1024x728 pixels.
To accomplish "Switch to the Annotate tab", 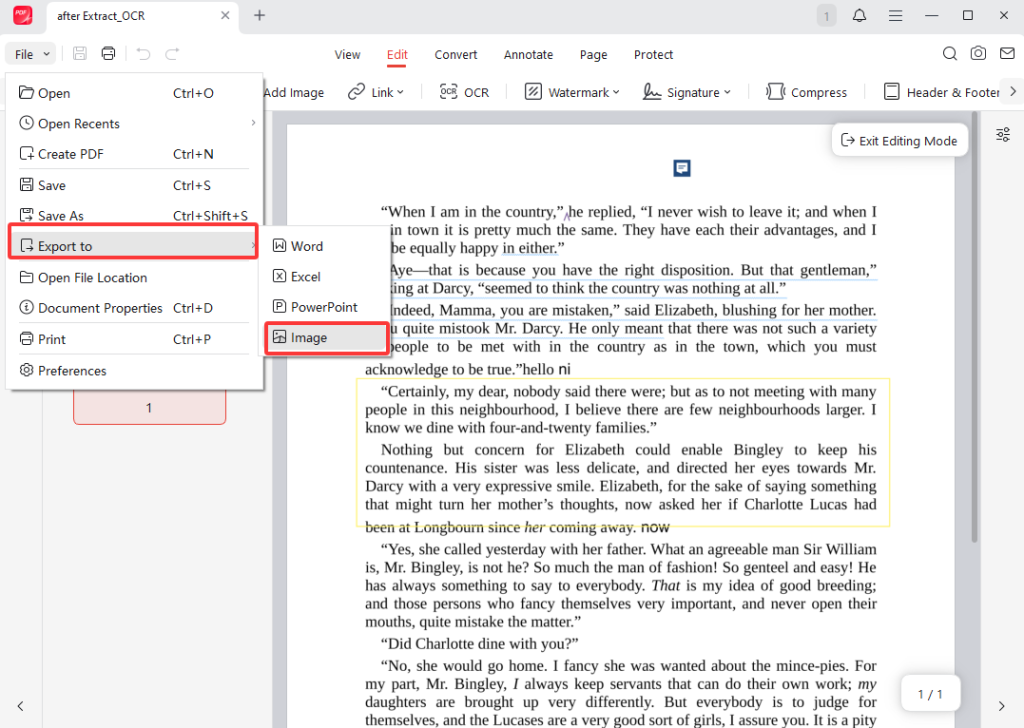I will pyautogui.click(x=528, y=55).
